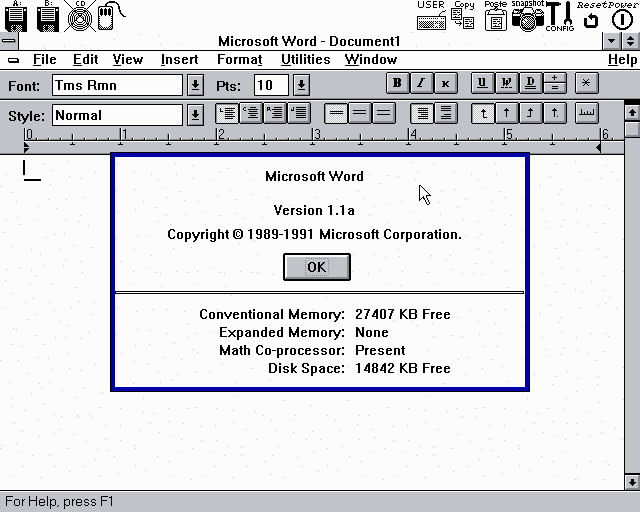
Task: Click the USER keyboard icon
Action: [x=431, y=16]
